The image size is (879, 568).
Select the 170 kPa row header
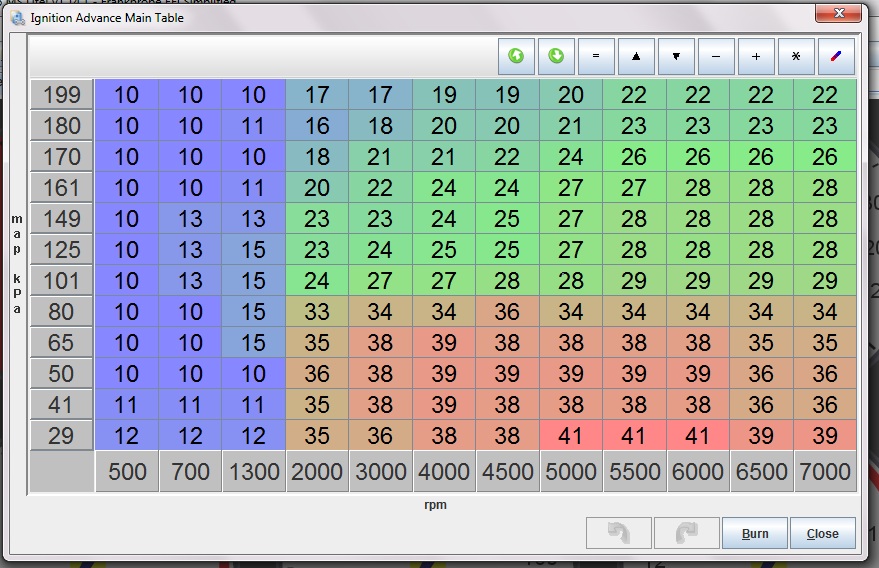pyautogui.click(x=61, y=156)
